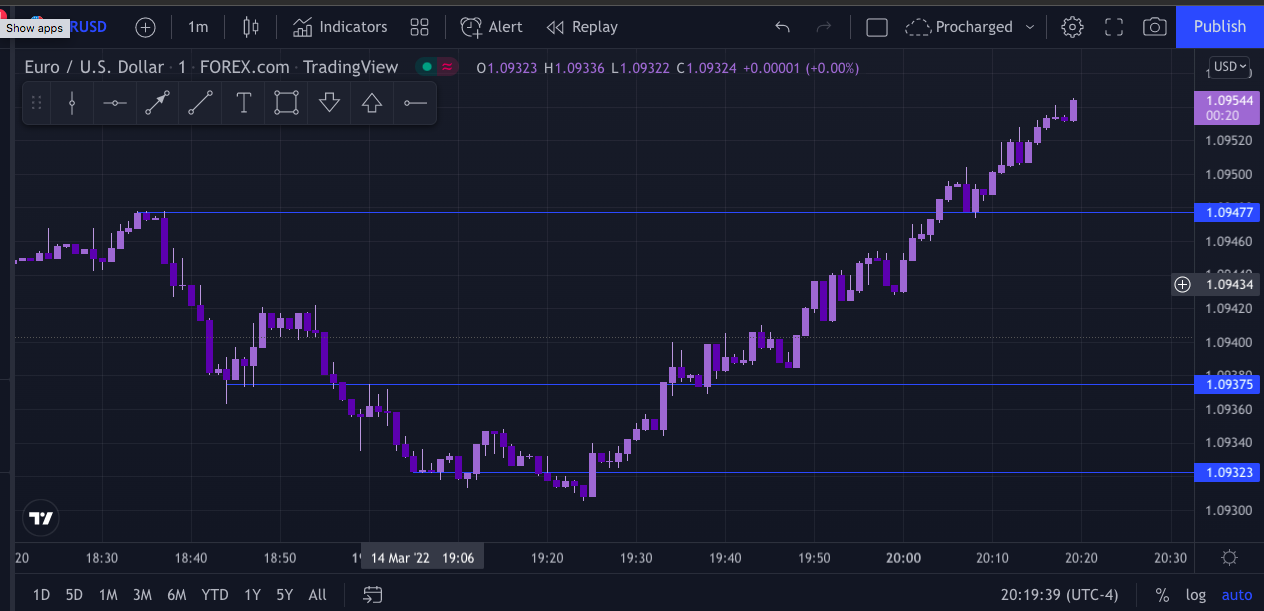Switch to the 5D date range

[74, 595]
